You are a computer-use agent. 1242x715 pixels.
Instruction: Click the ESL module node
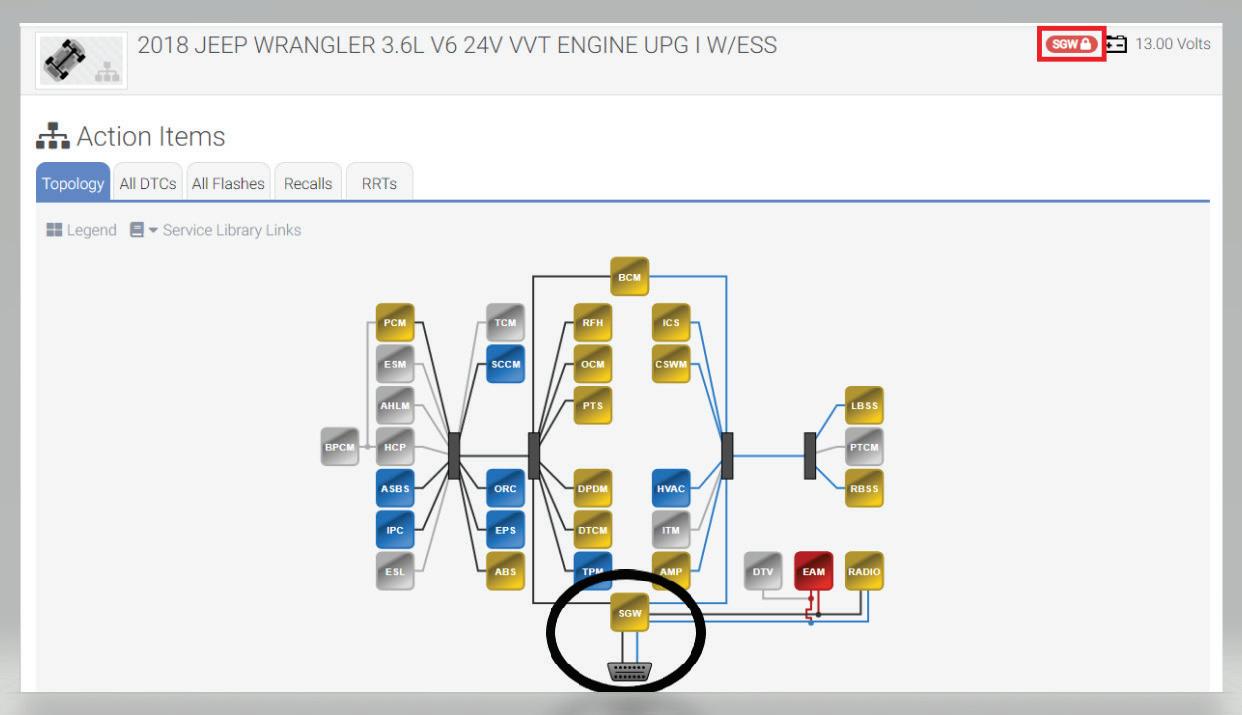[x=394, y=572]
